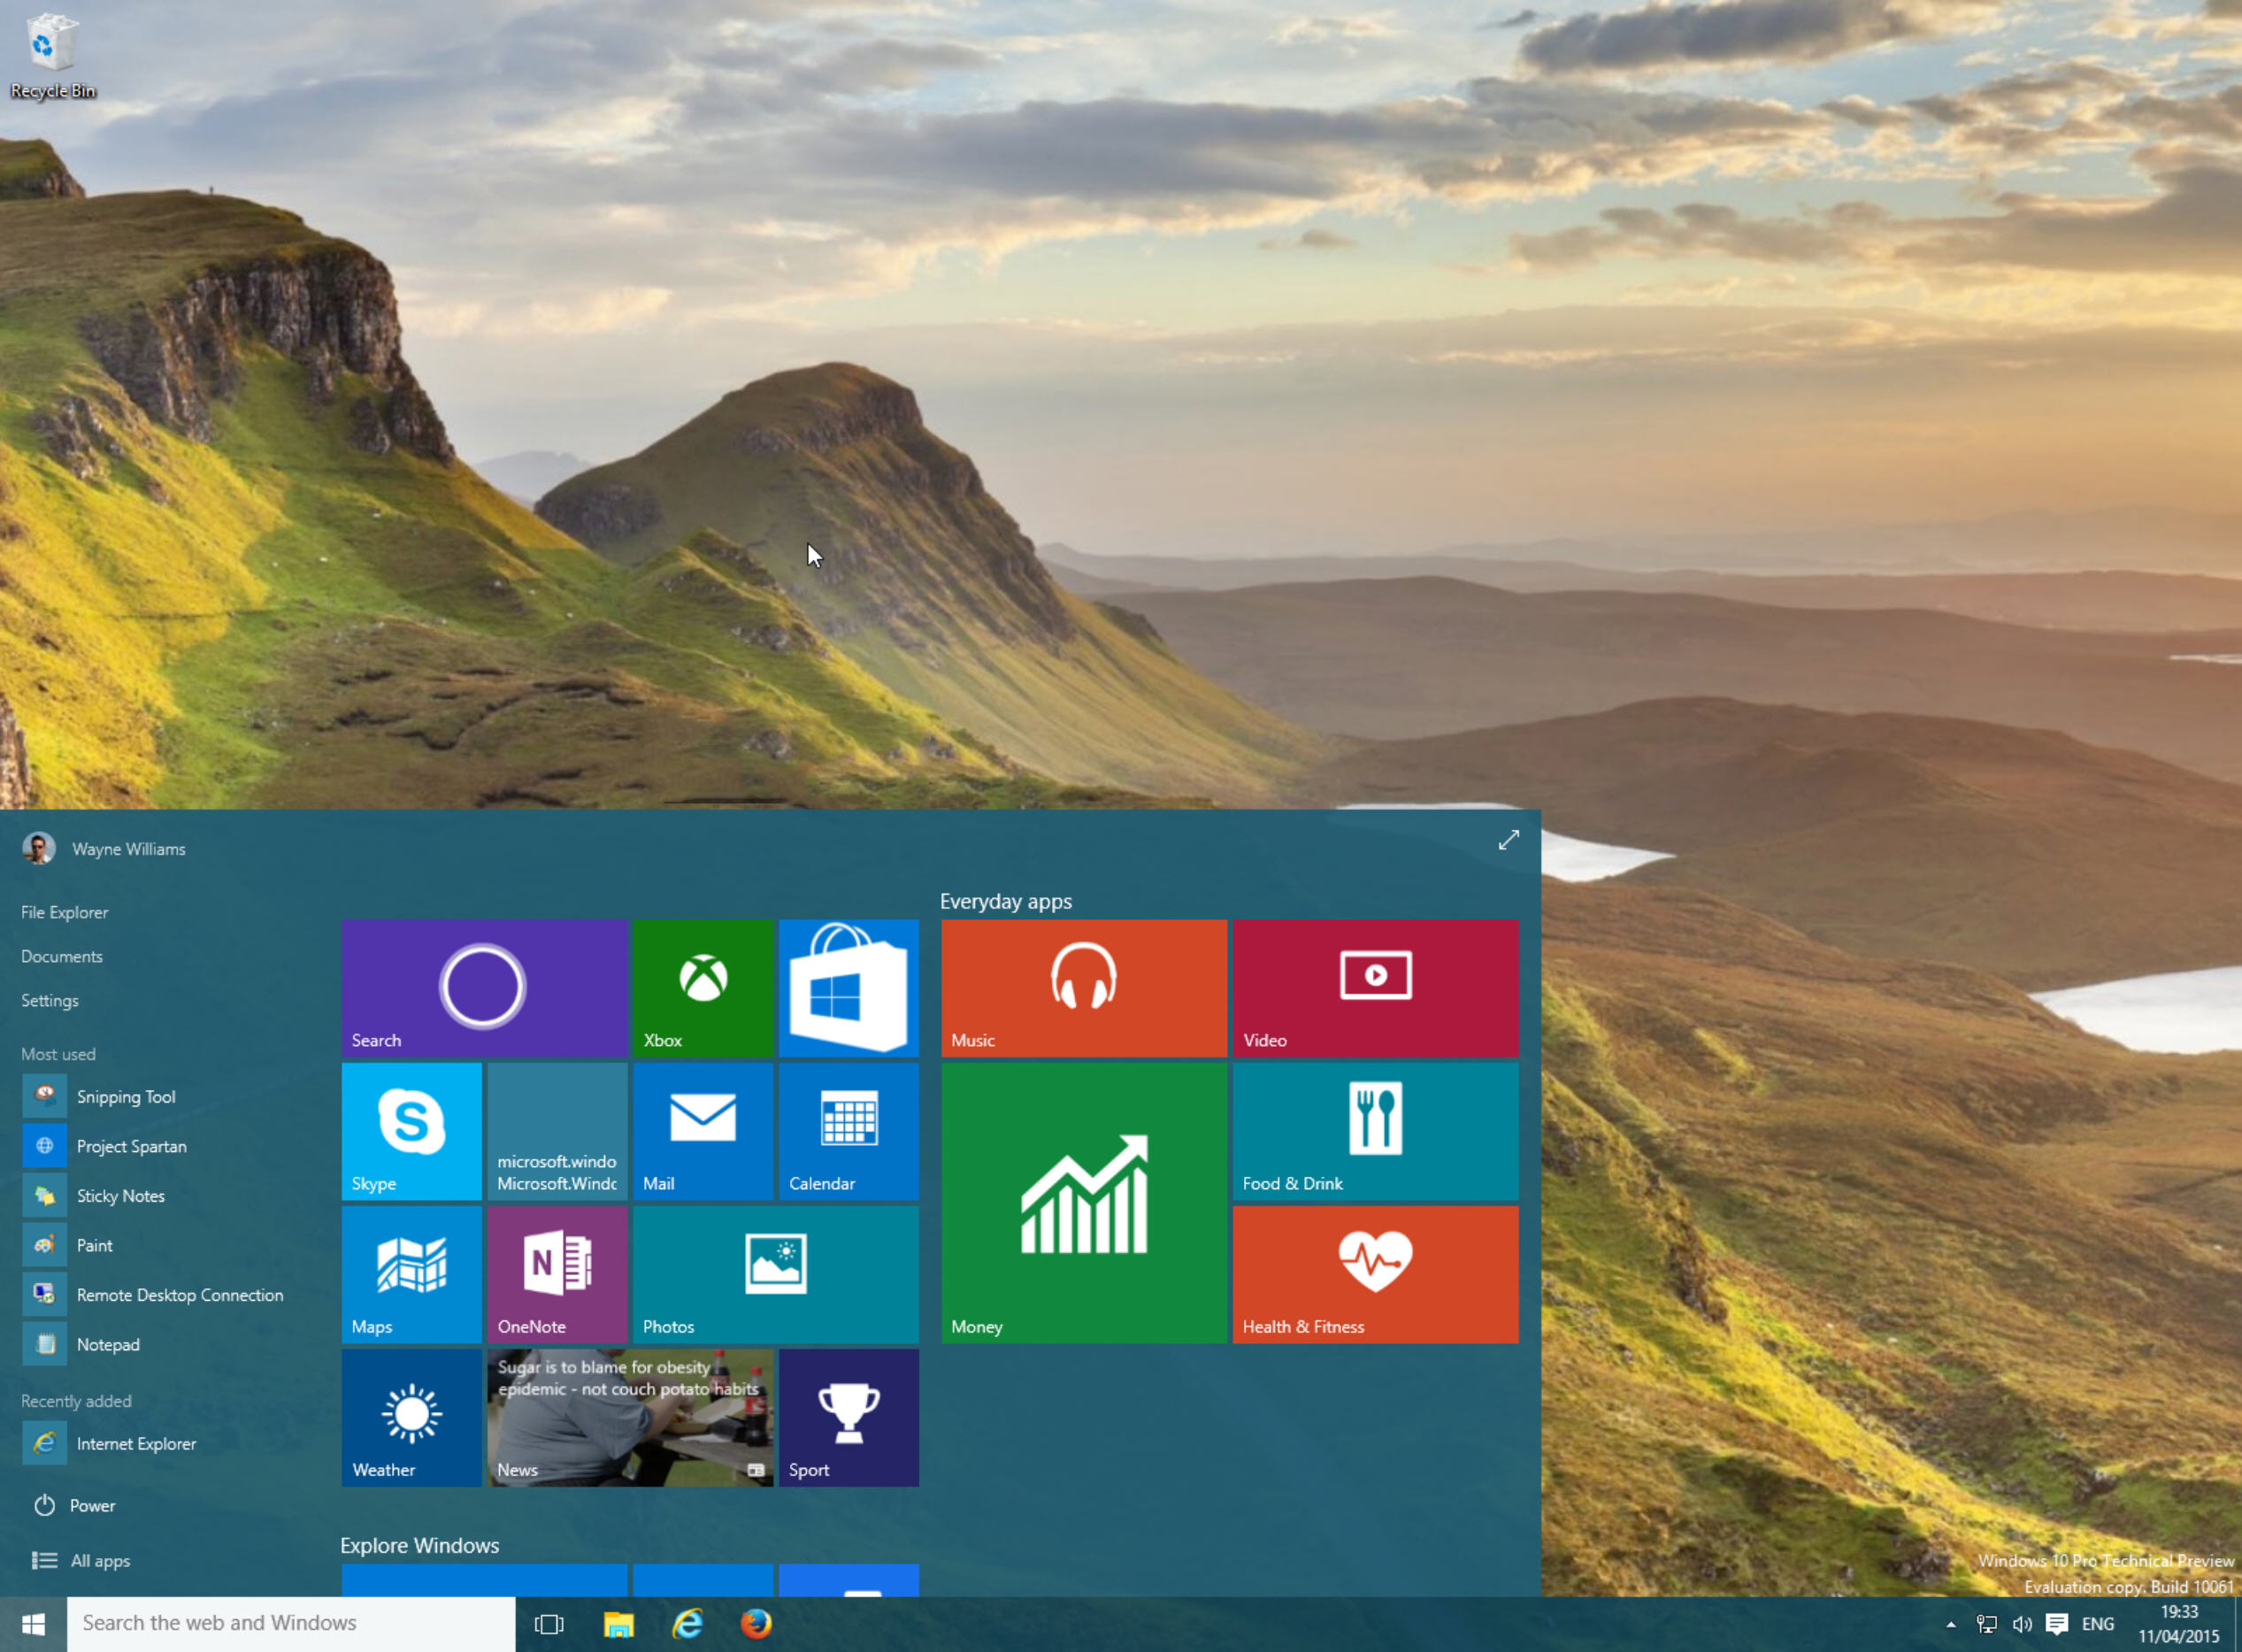This screenshot has height=1652, width=2242.
Task: Open the Calendar tile
Action: pyautogui.click(x=848, y=1131)
